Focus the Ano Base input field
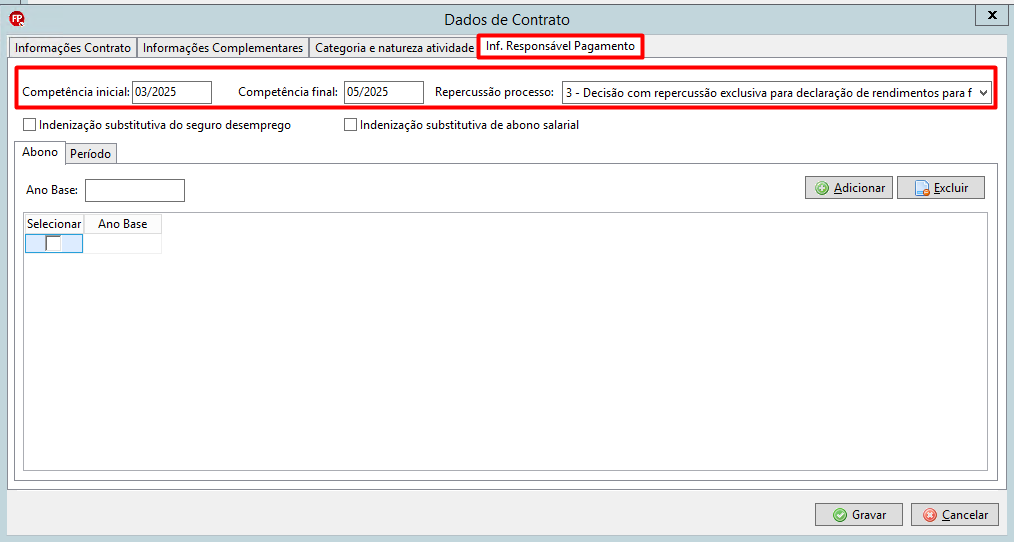 coord(135,190)
